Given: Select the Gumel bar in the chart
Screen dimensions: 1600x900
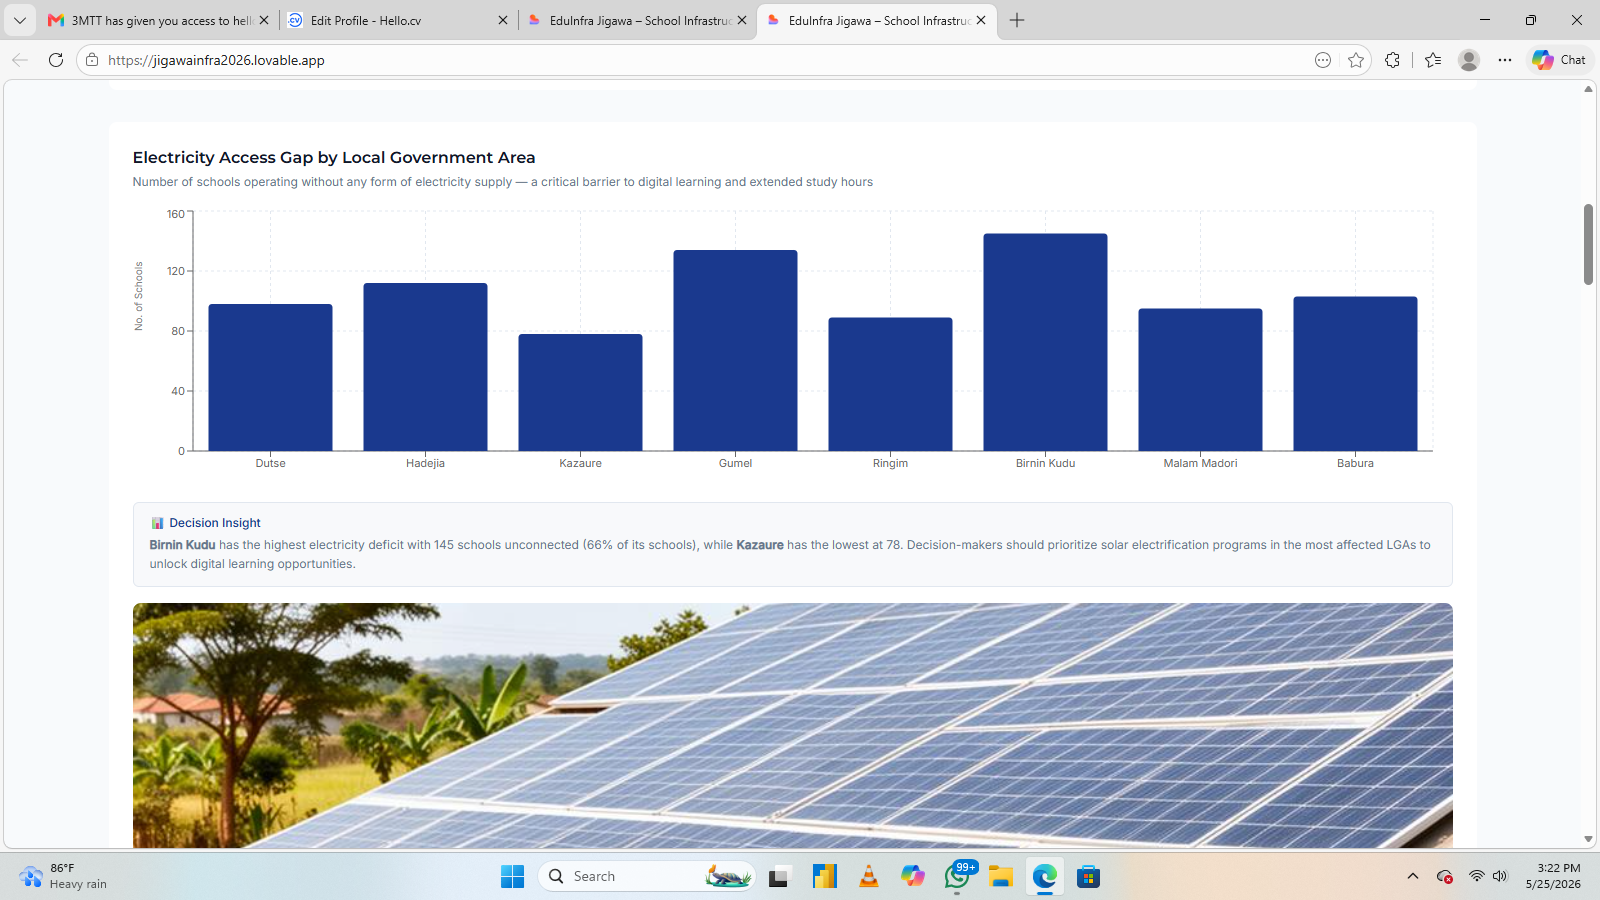Looking at the screenshot, I should tap(735, 350).
